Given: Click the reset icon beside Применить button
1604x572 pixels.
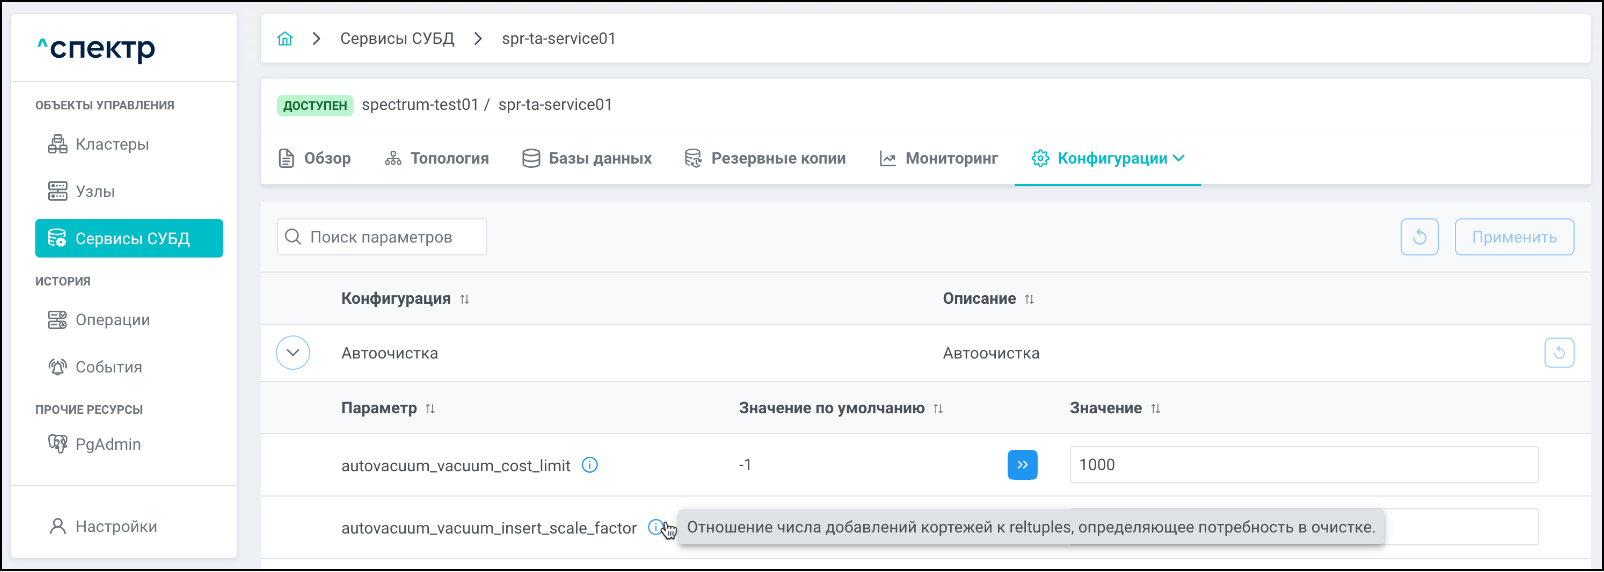Looking at the screenshot, I should coord(1419,237).
